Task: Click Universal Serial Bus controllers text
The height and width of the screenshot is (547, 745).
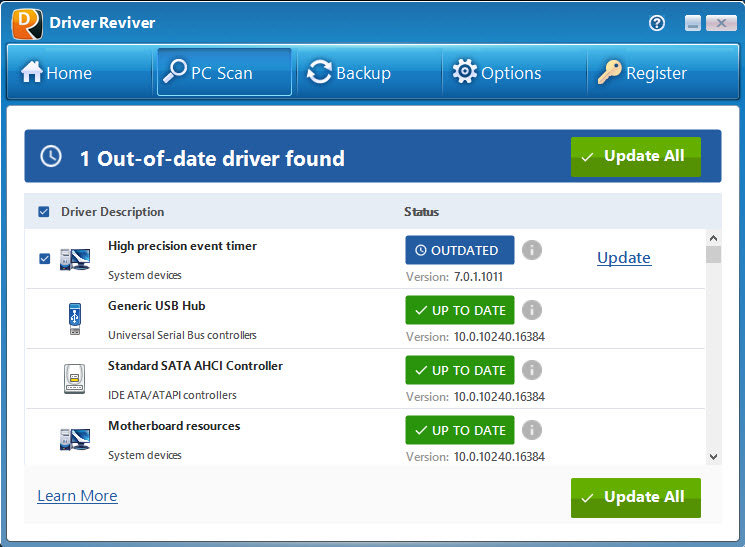Action: 182,335
